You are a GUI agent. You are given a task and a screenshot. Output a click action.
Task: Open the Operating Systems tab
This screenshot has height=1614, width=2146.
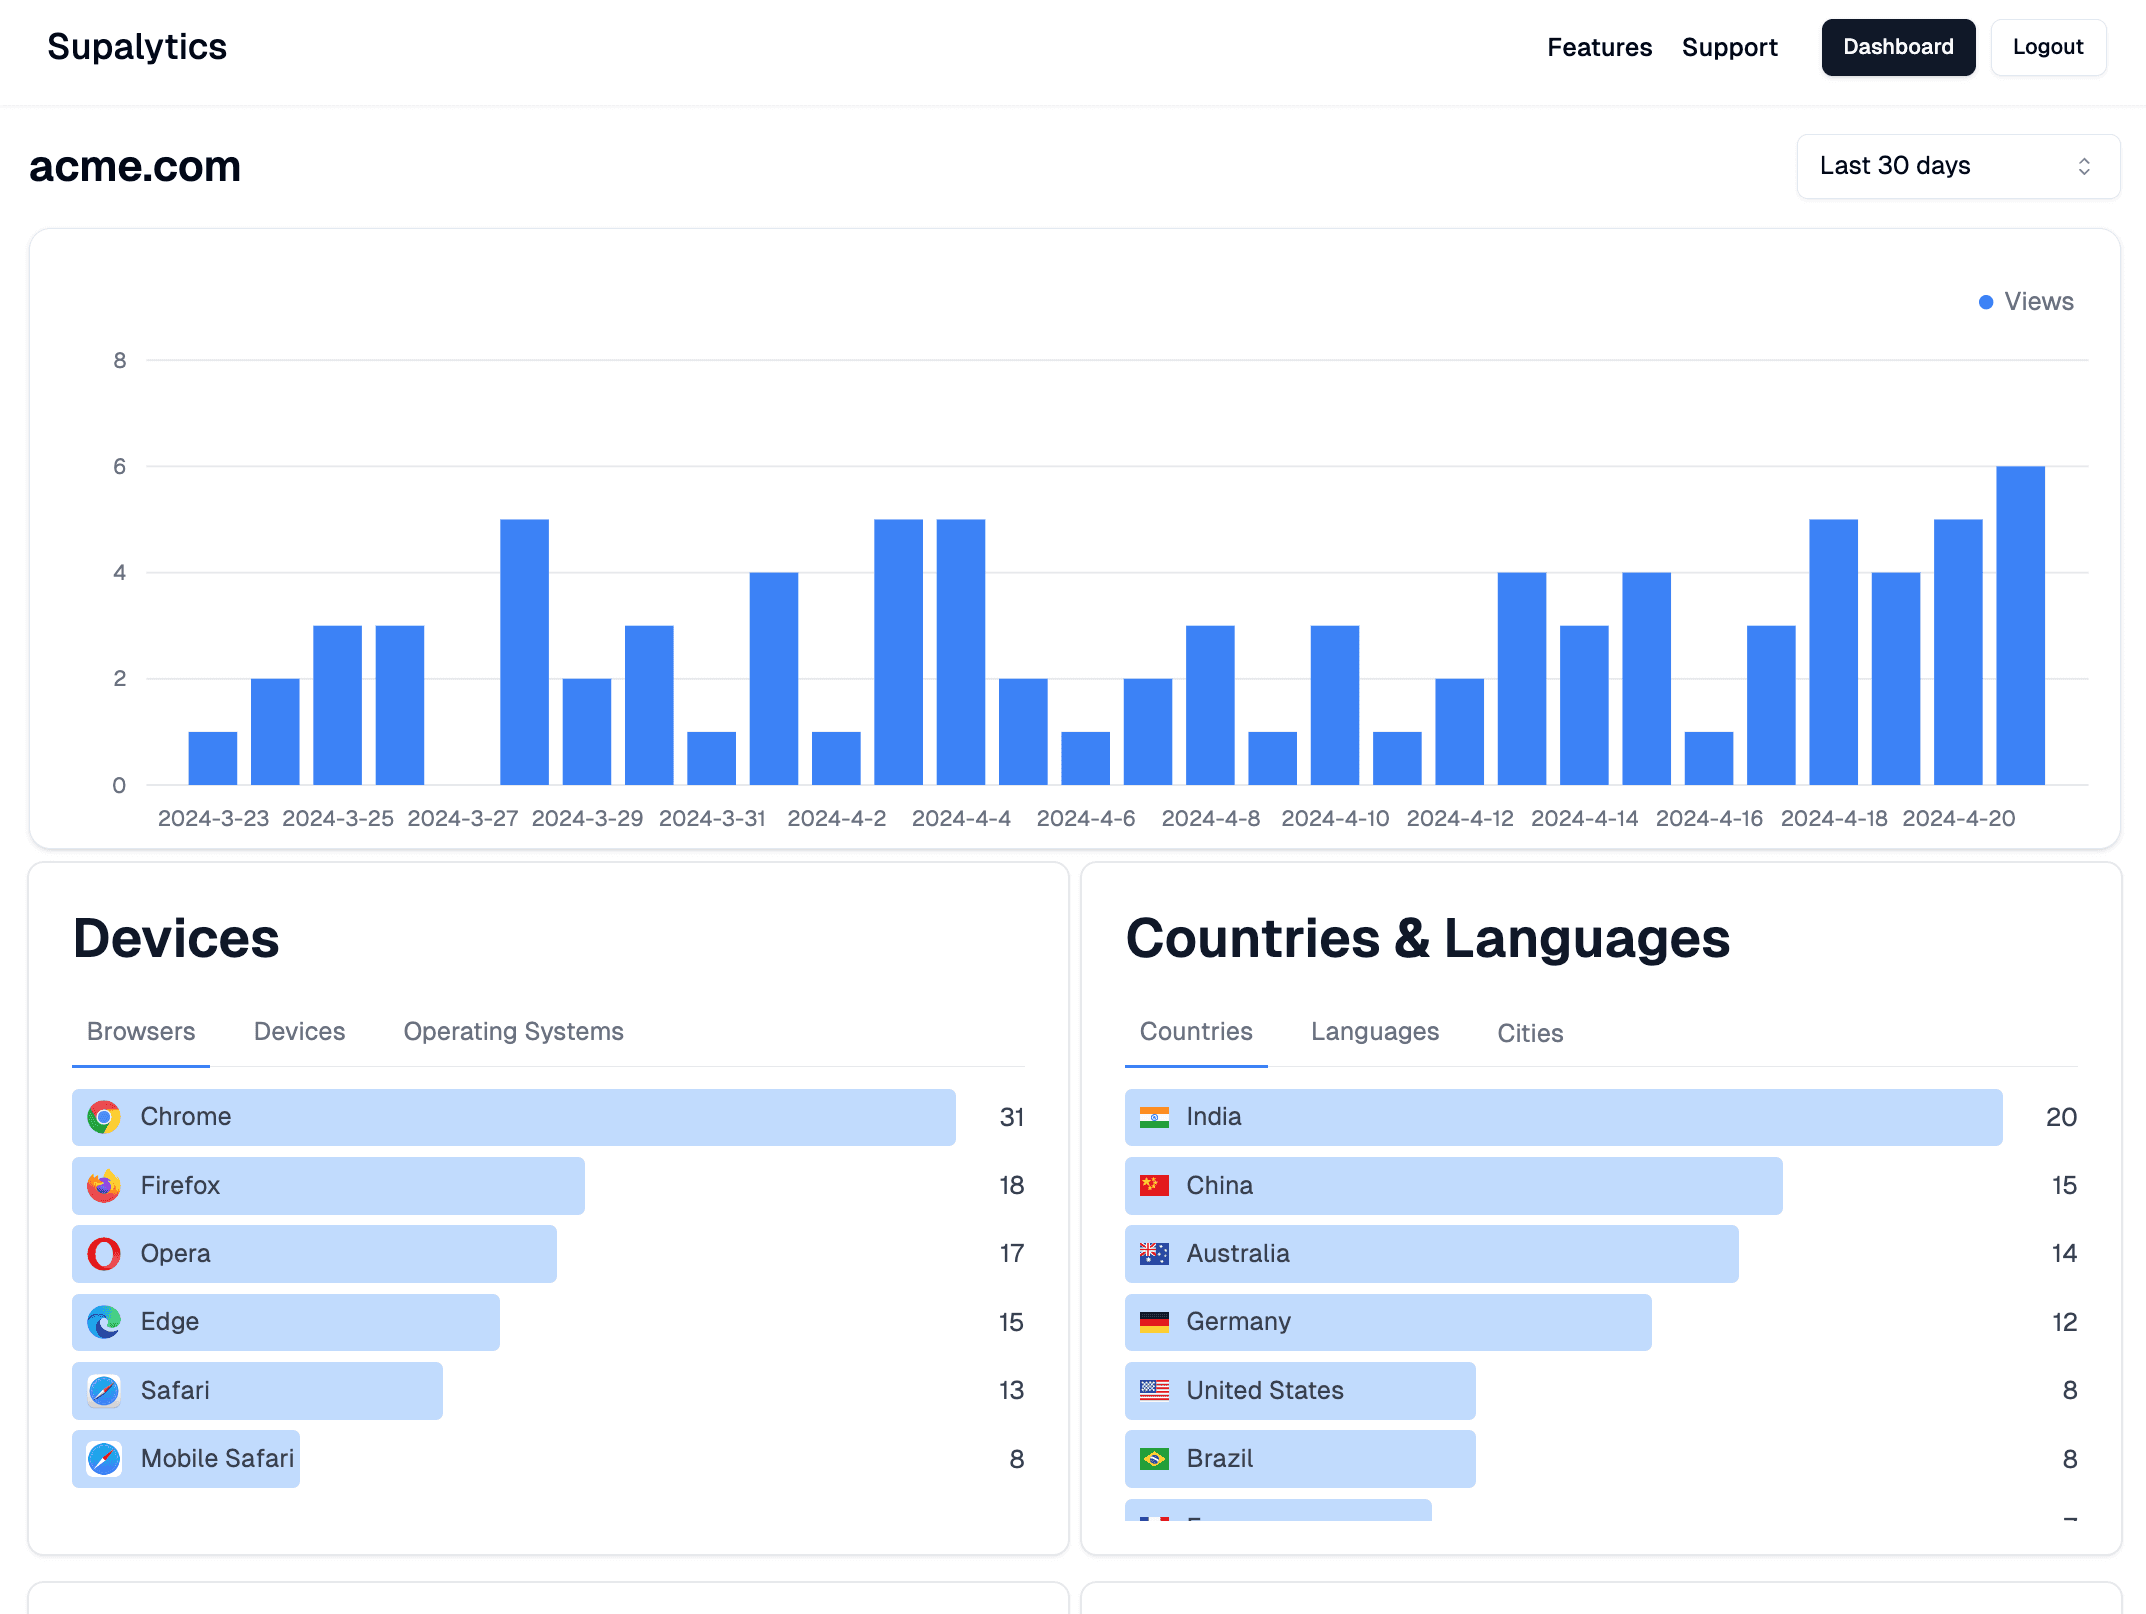point(513,1032)
